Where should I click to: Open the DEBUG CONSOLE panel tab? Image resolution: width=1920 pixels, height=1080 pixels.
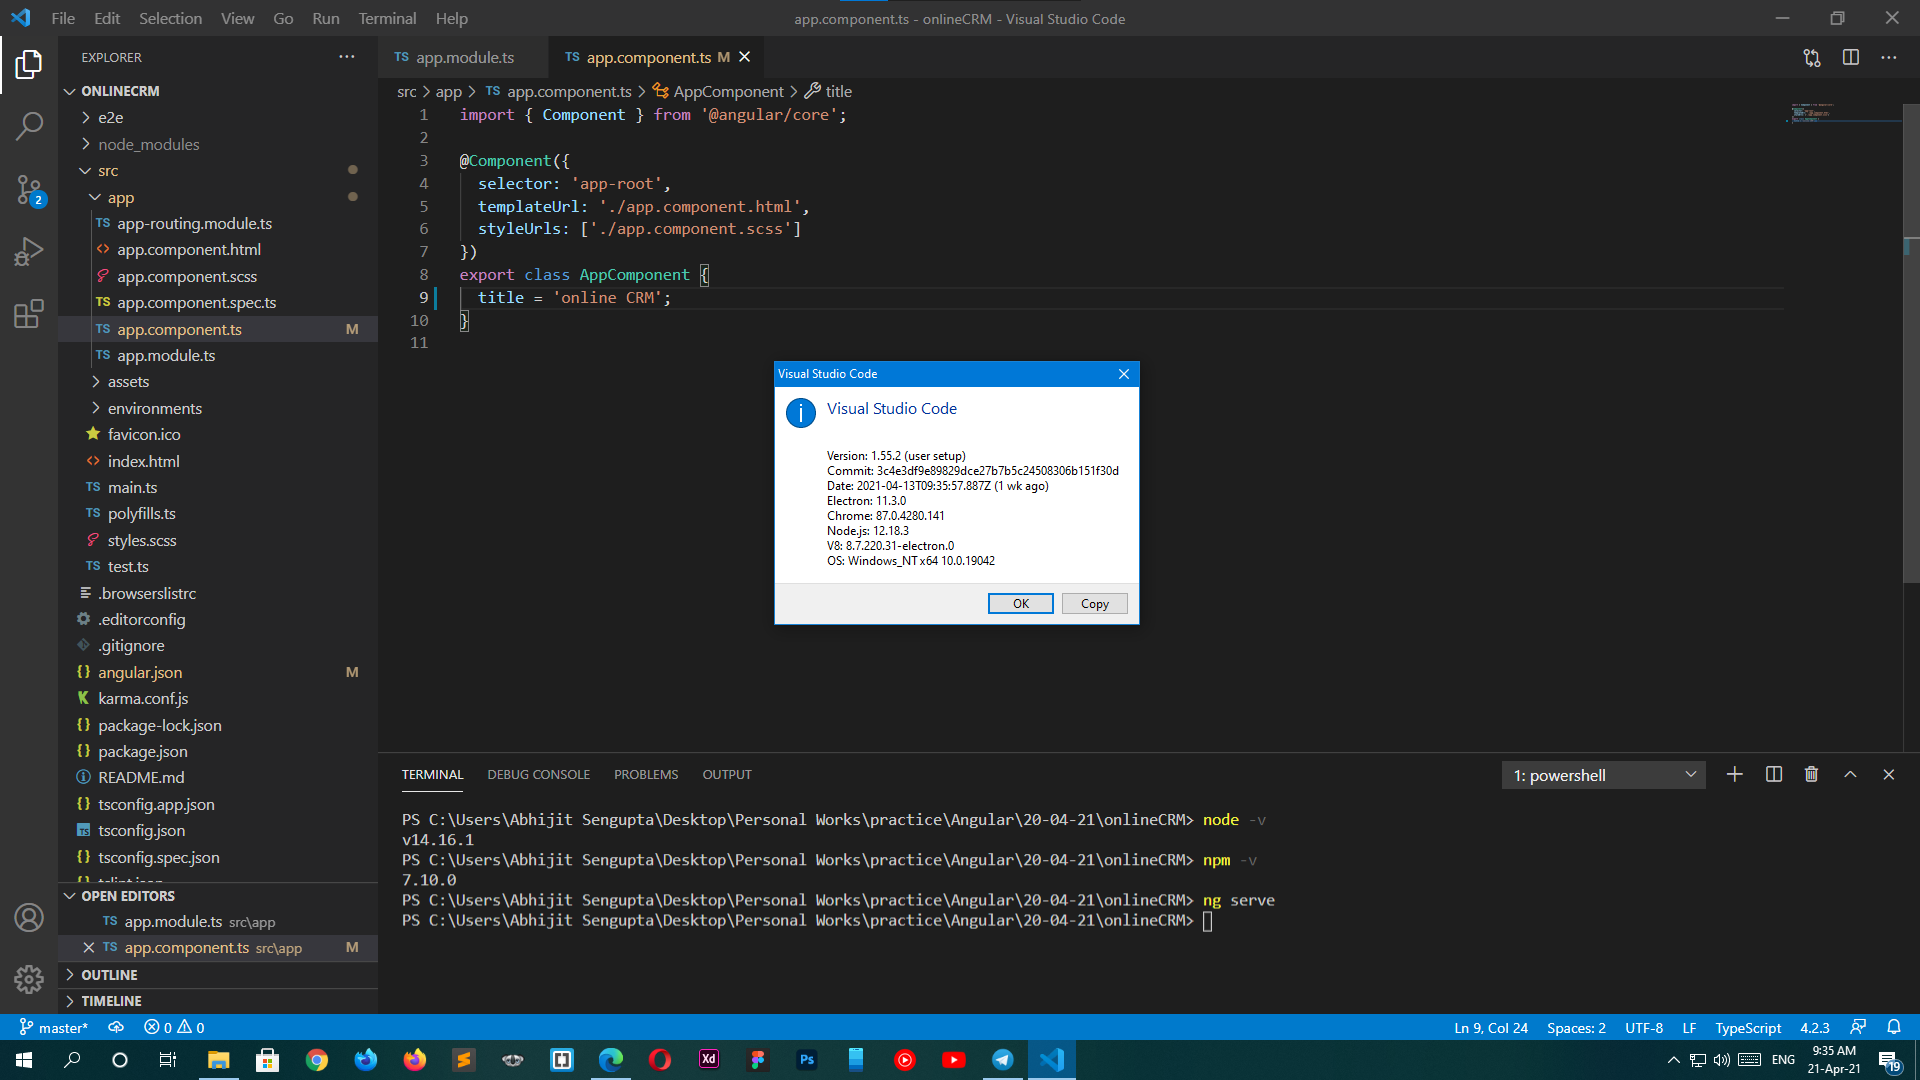click(x=538, y=774)
